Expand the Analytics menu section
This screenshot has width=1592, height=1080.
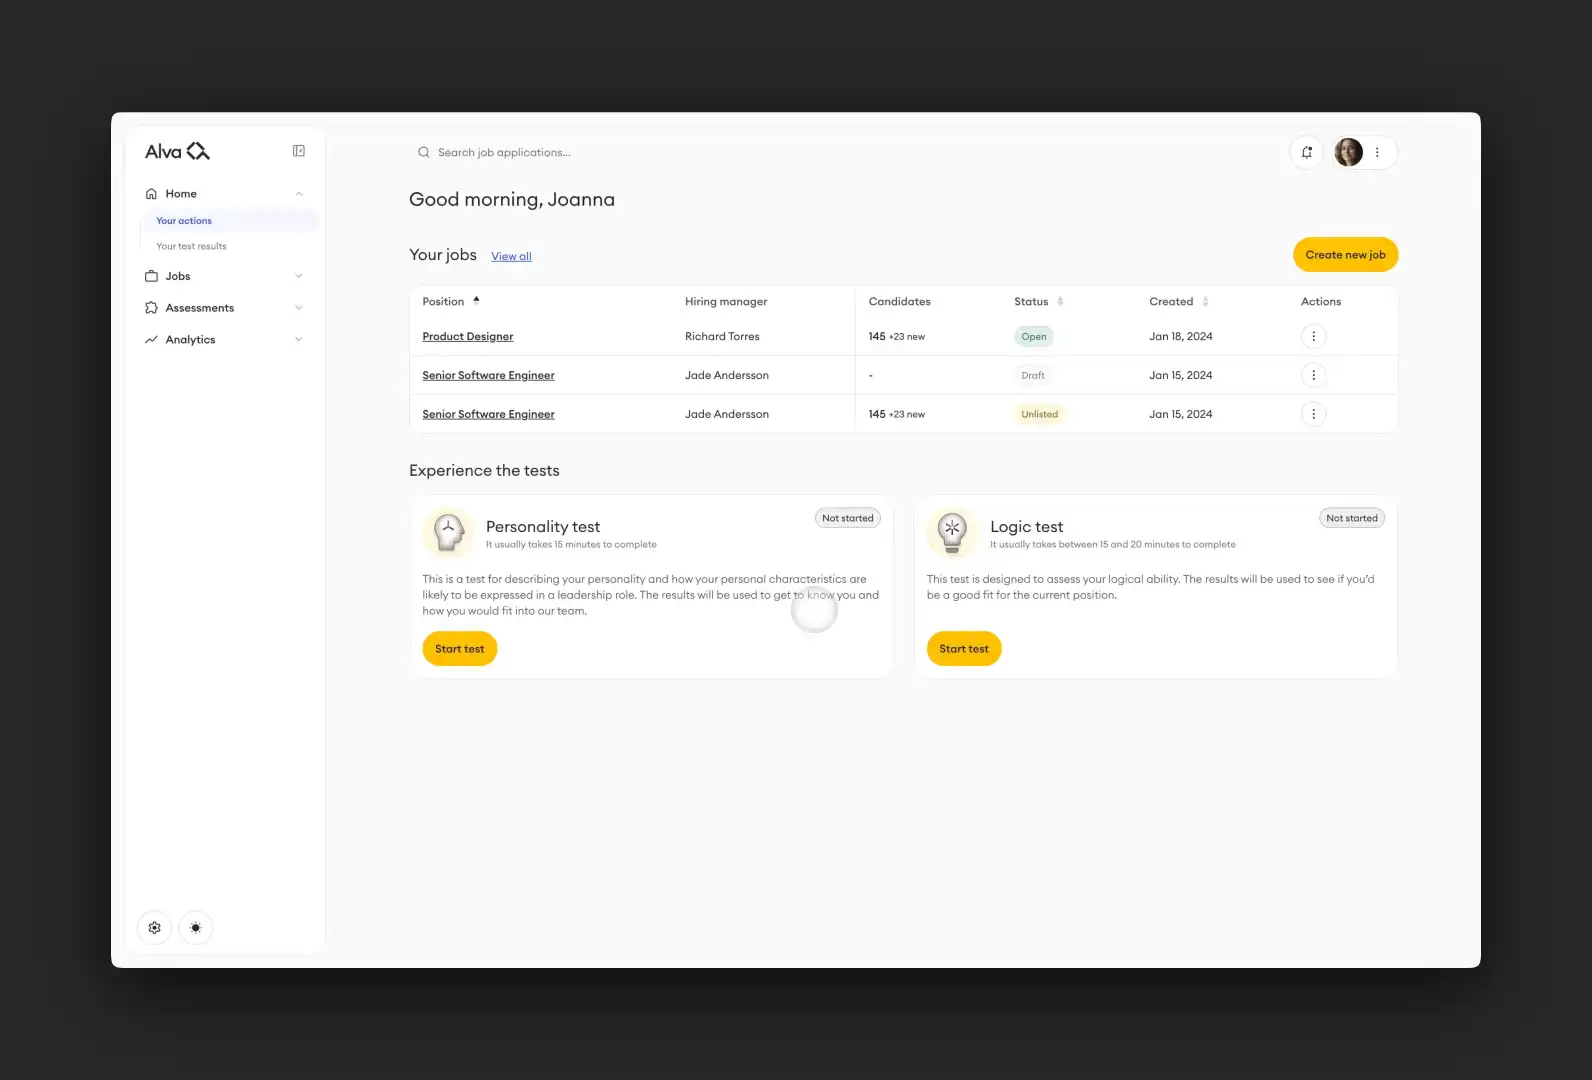coord(298,340)
